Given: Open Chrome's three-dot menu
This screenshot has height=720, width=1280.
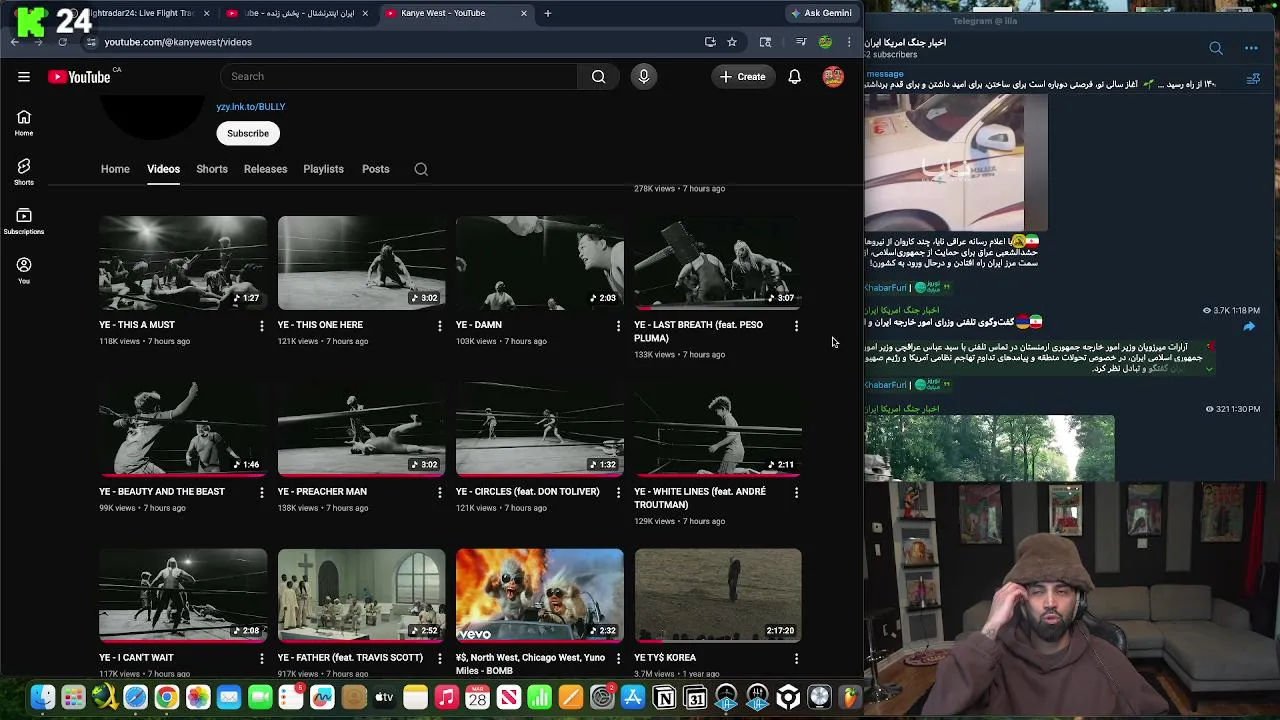Looking at the screenshot, I should [849, 42].
